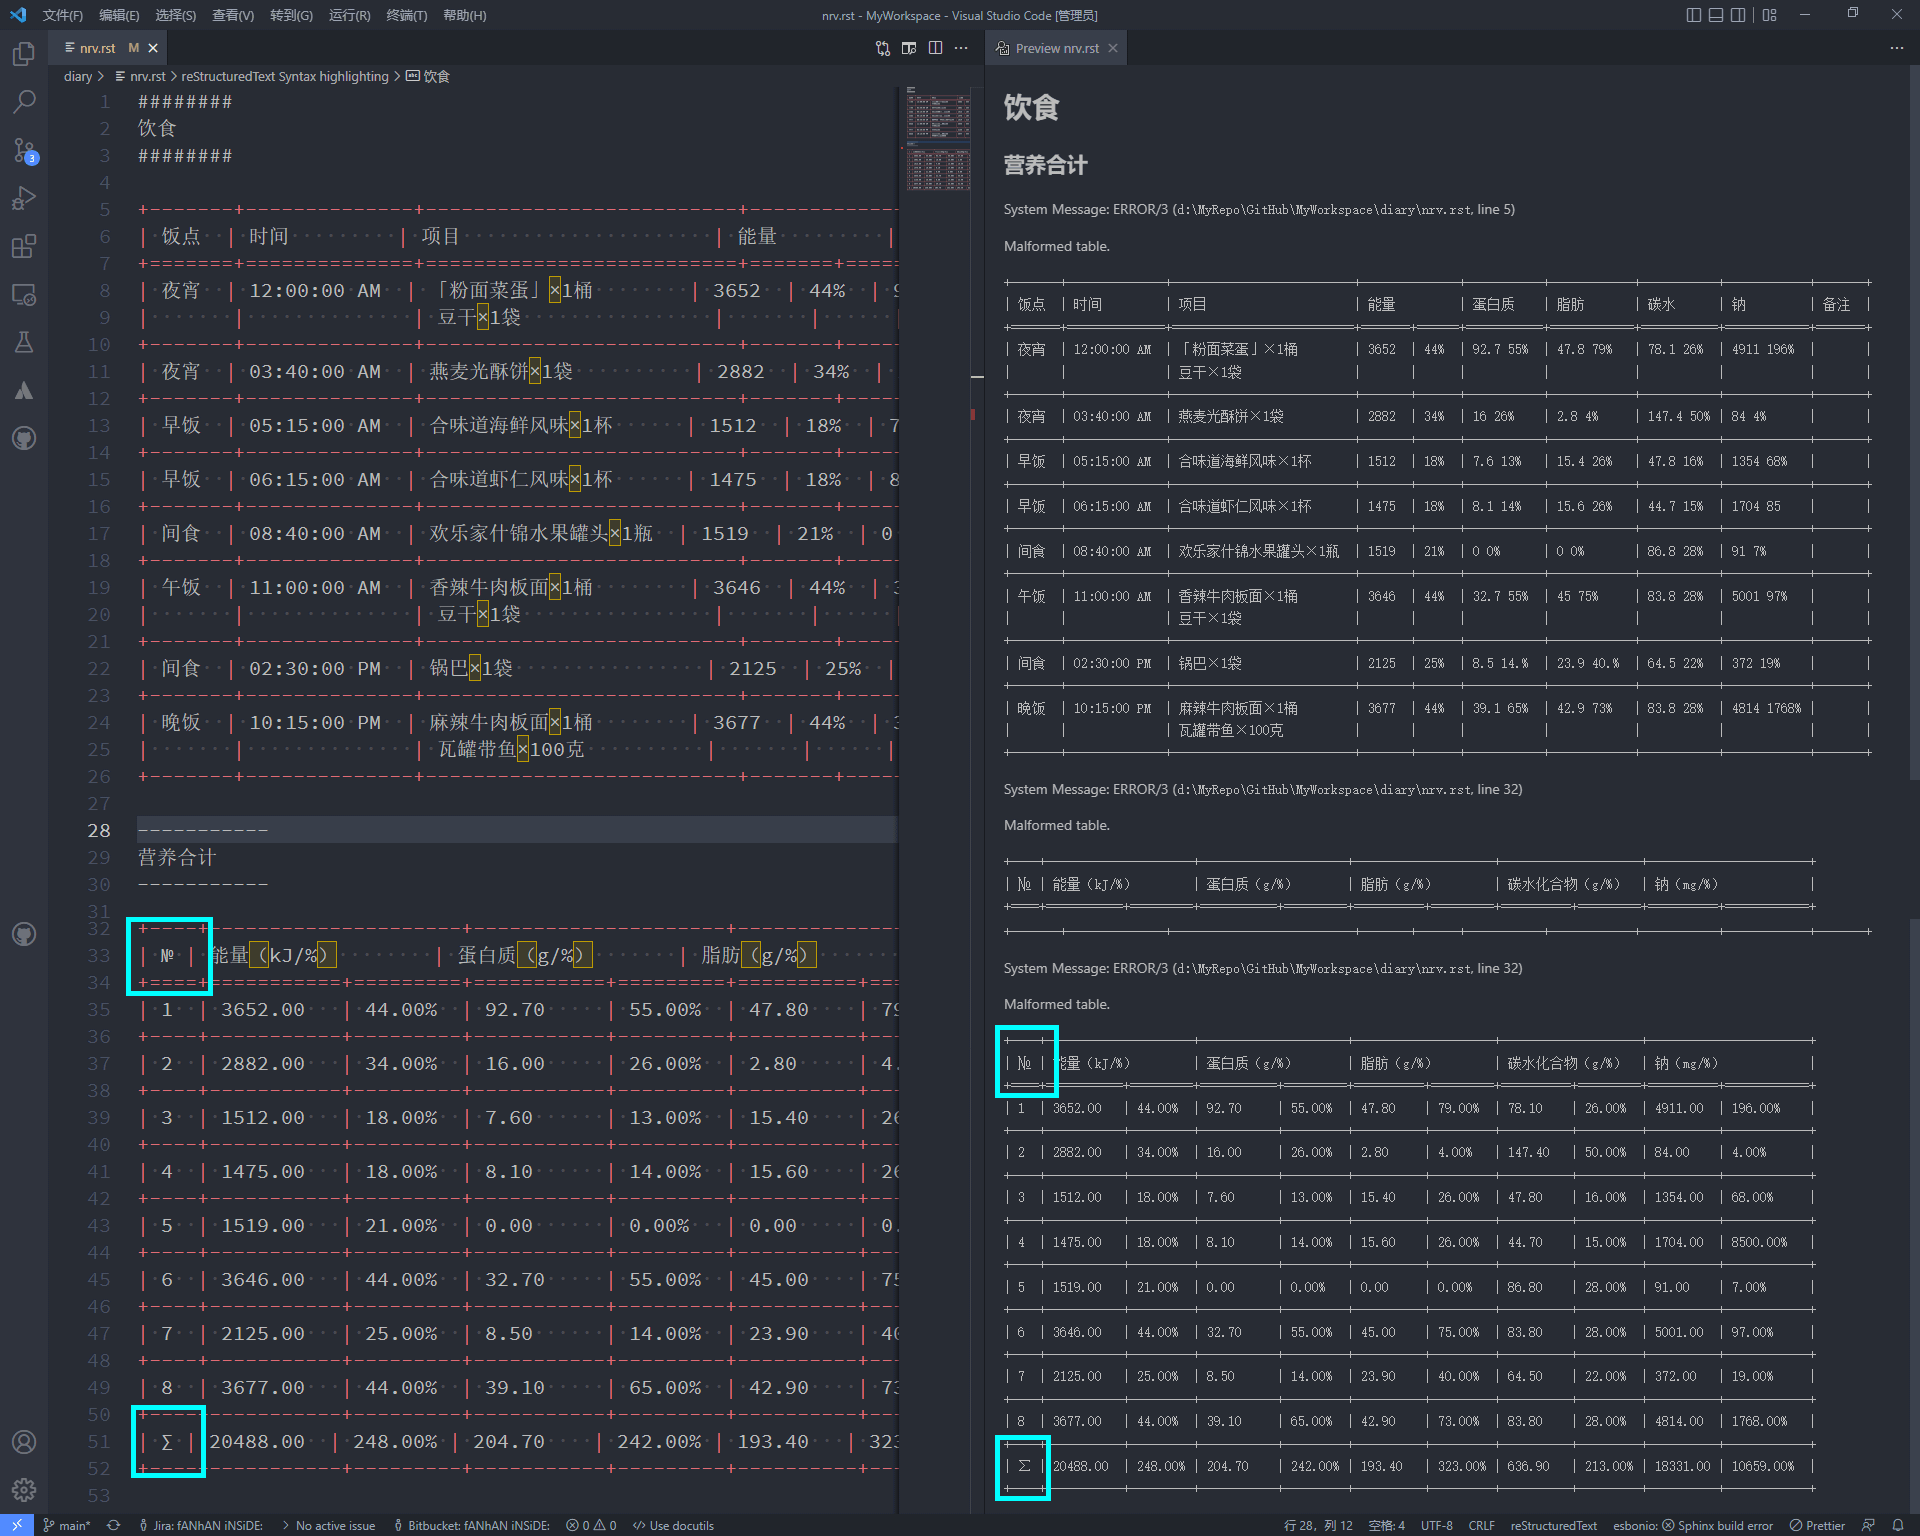The image size is (1920, 1536).
Task: Open the 查看(V) menu
Action: coord(233,15)
